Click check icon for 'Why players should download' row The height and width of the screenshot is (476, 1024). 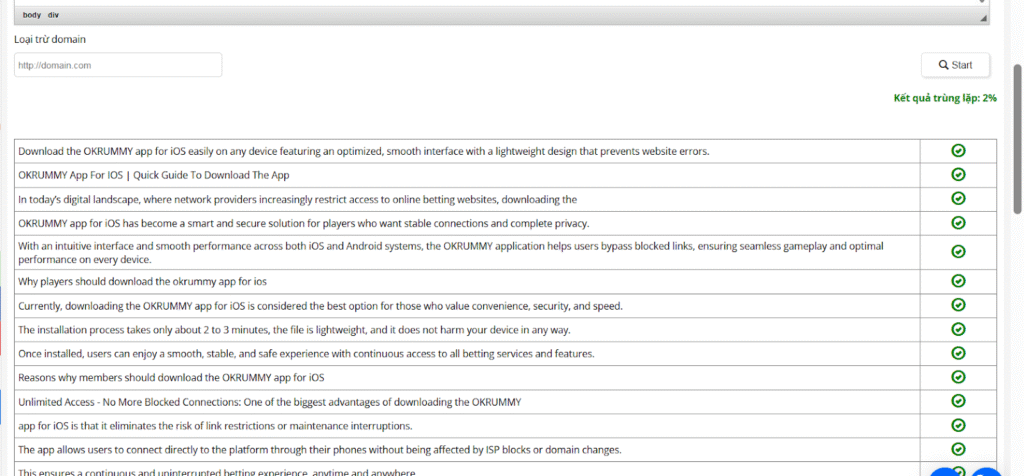(957, 281)
